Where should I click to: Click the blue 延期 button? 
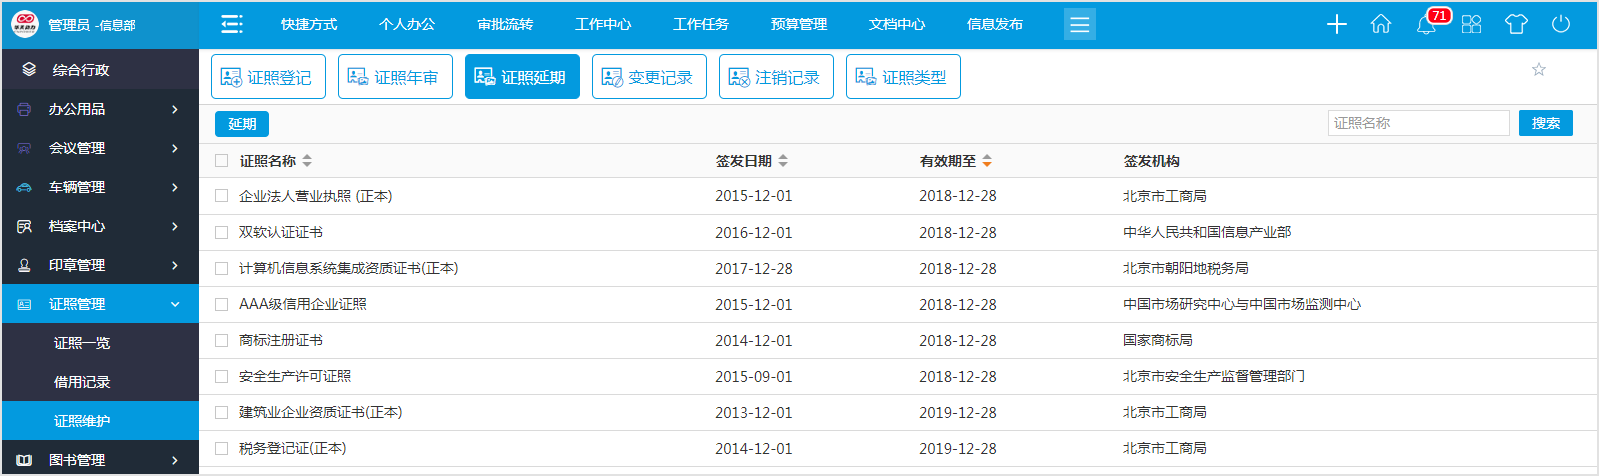coord(242,123)
